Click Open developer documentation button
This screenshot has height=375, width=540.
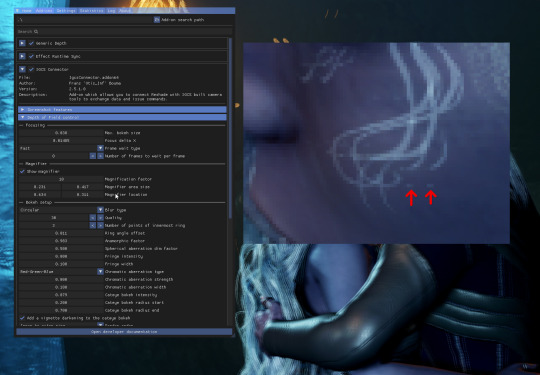point(124,332)
